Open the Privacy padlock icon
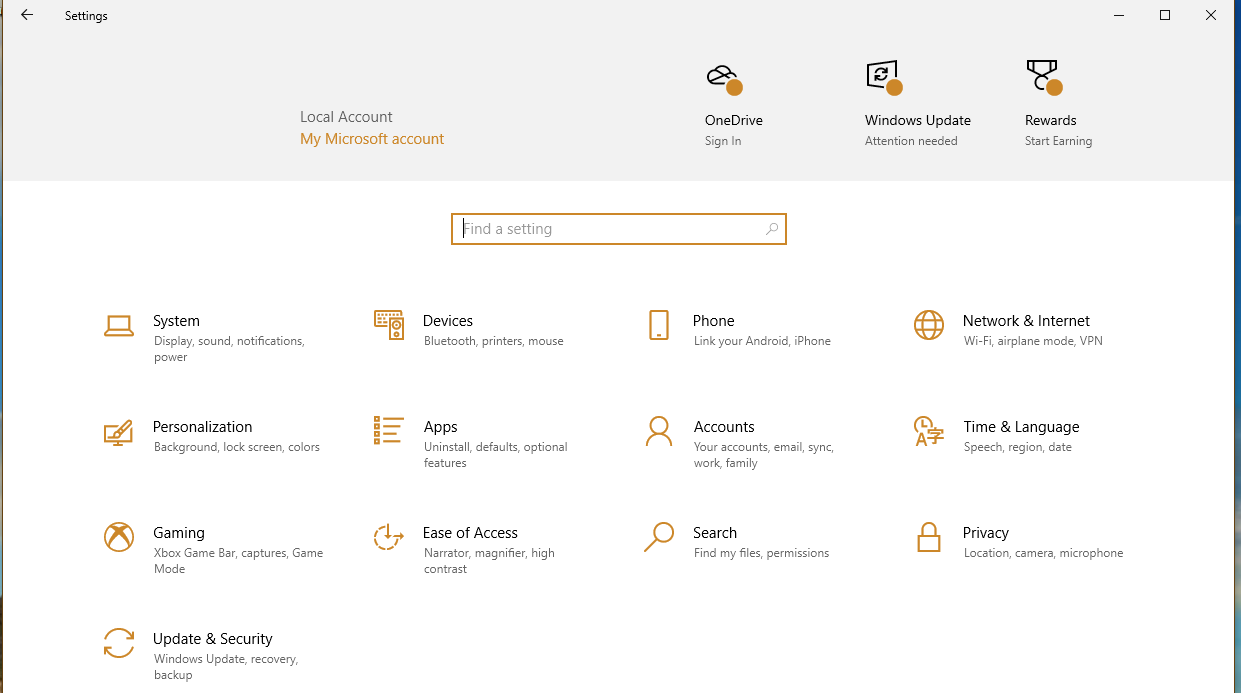The image size is (1241, 693). click(929, 537)
